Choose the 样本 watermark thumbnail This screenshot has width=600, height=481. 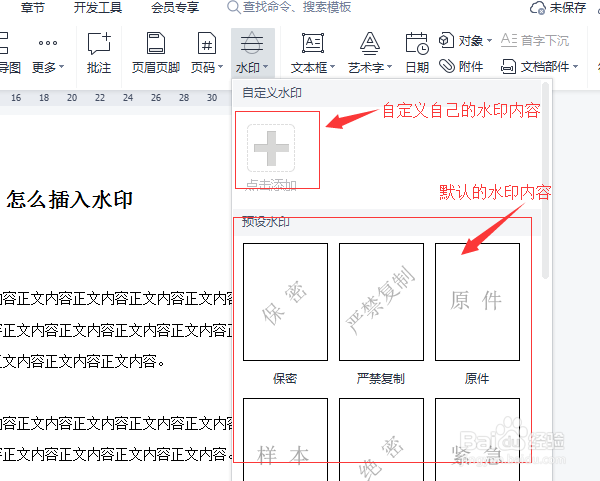pyautogui.click(x=285, y=439)
